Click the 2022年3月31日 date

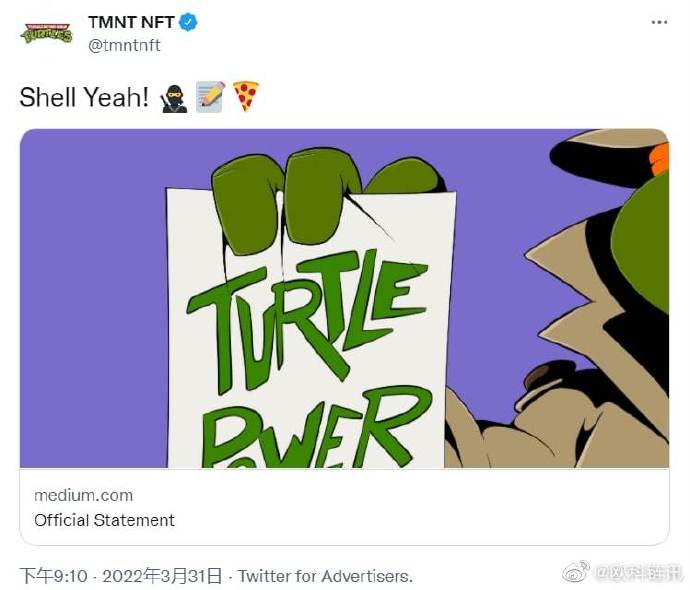point(162,575)
